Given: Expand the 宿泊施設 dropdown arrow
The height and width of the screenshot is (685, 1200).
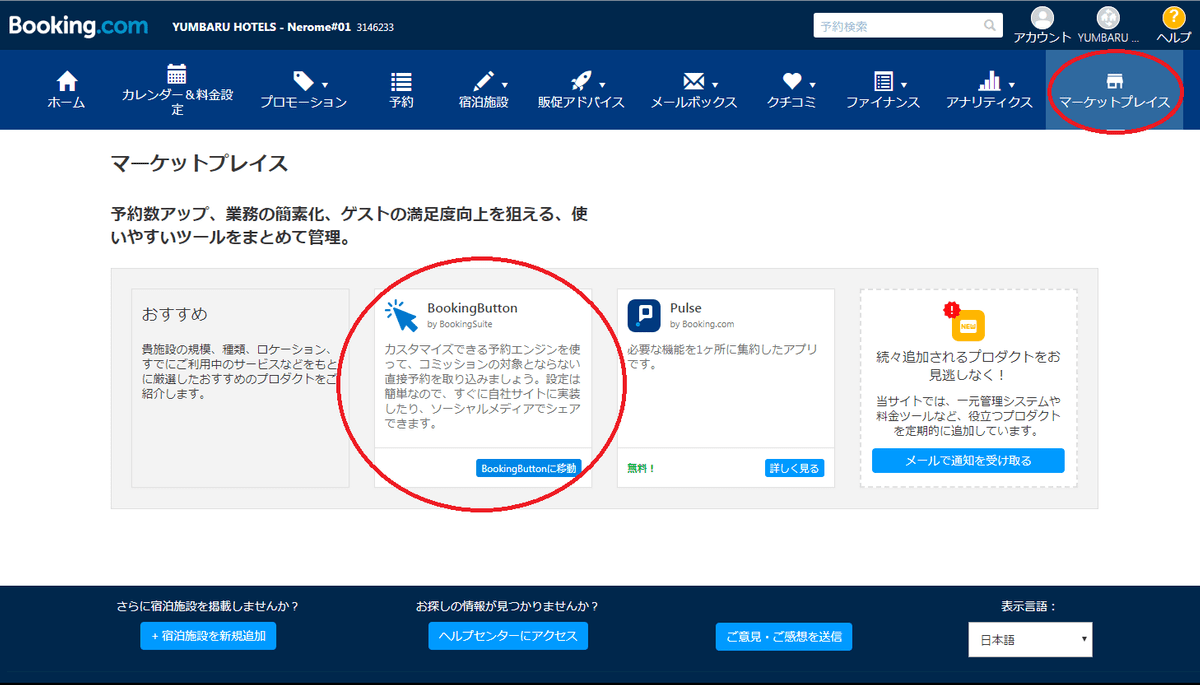Looking at the screenshot, I should [504, 85].
